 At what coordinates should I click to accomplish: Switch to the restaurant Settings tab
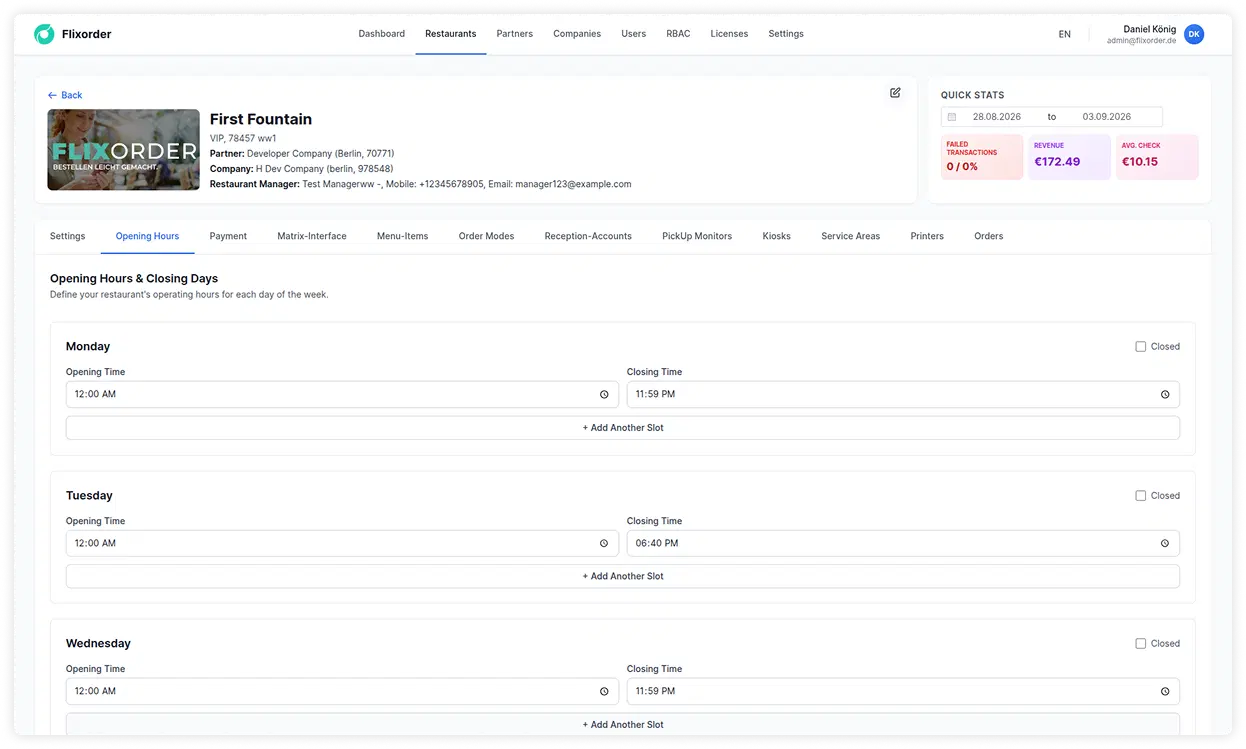tap(68, 237)
